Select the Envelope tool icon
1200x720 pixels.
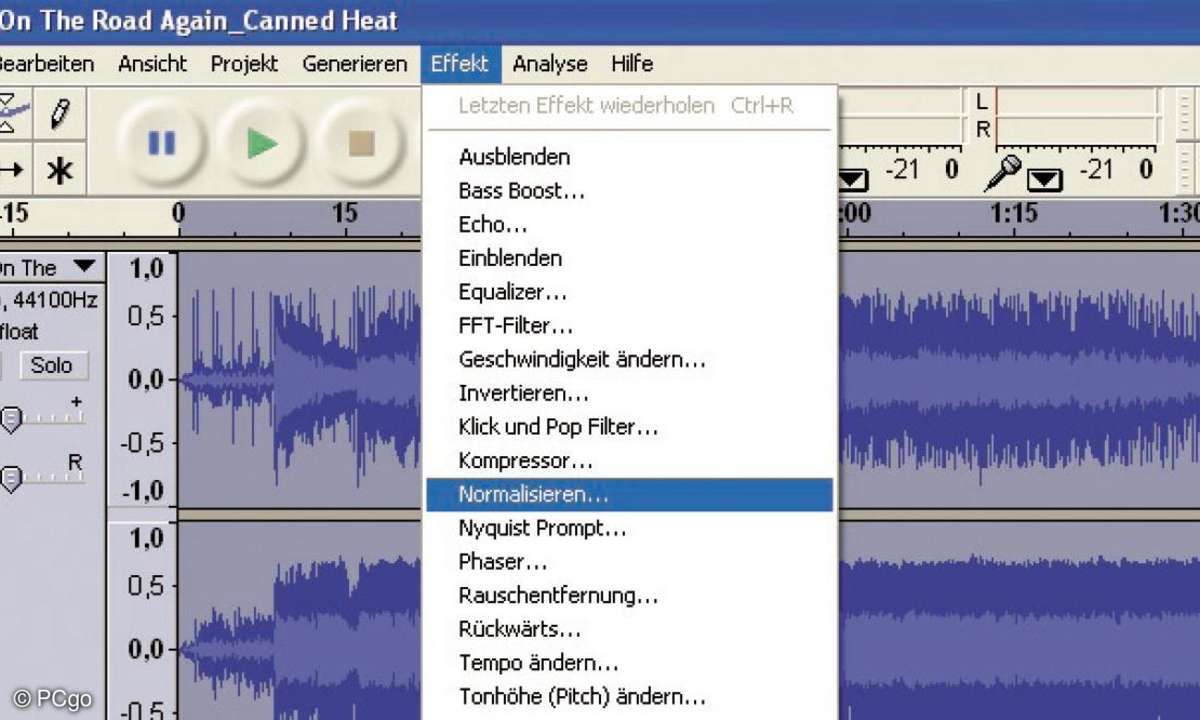15,114
